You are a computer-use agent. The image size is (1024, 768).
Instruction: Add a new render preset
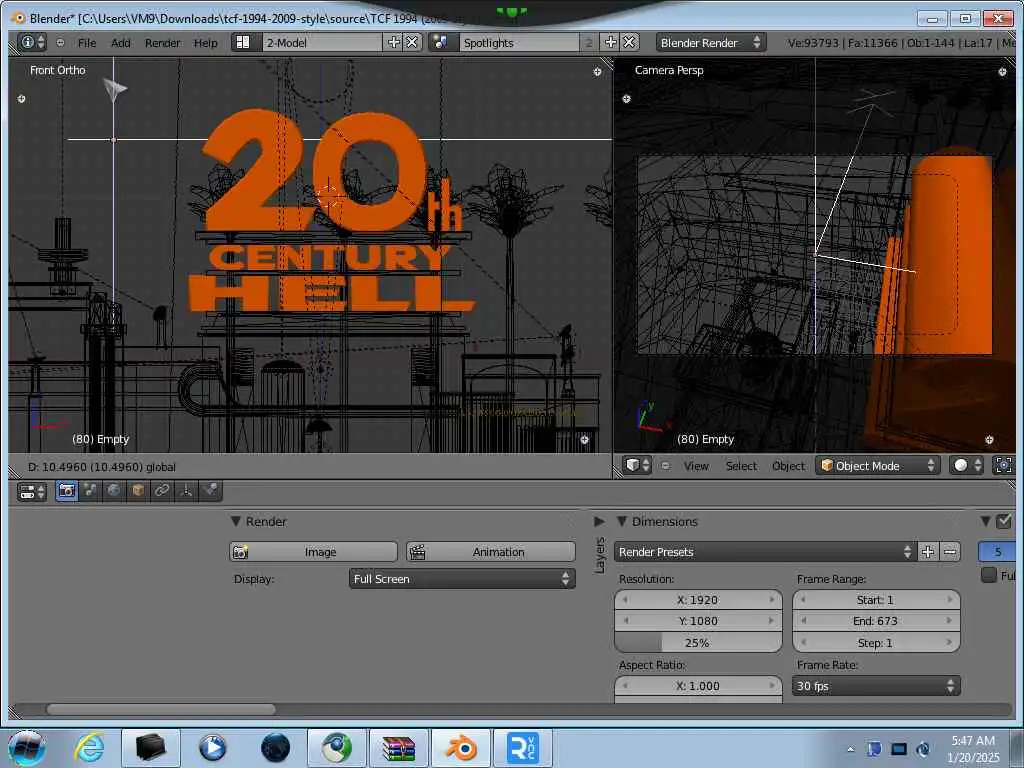coord(927,552)
